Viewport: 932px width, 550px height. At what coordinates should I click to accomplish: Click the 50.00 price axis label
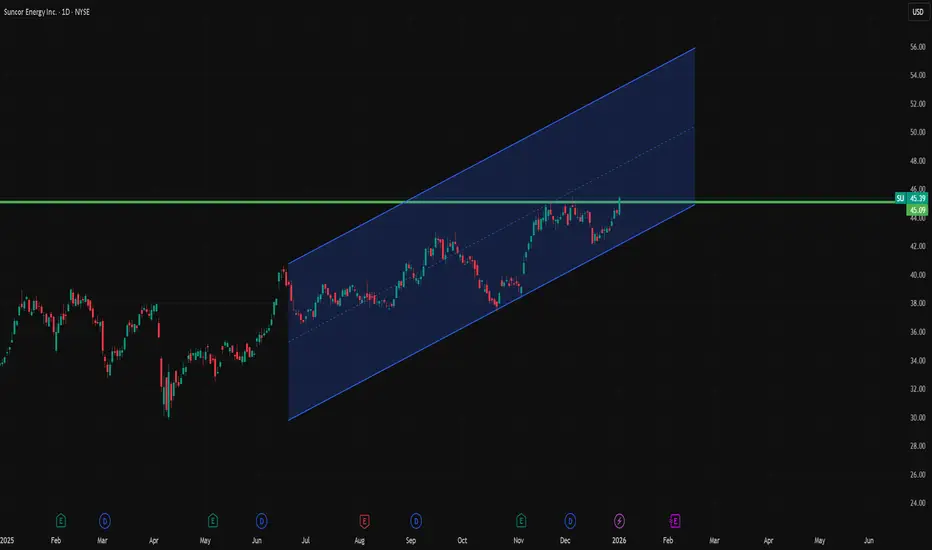pyautogui.click(x=918, y=133)
